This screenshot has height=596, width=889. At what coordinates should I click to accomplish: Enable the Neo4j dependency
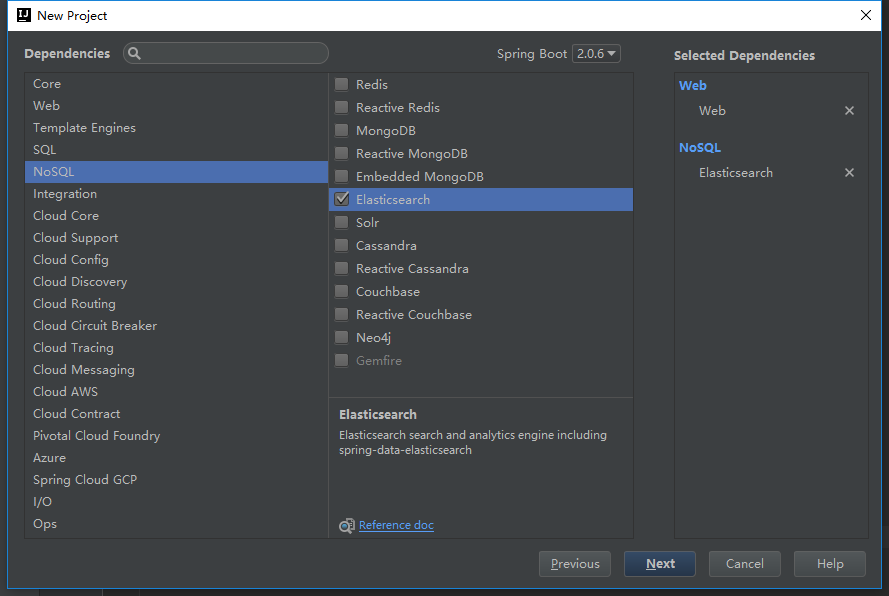point(341,337)
